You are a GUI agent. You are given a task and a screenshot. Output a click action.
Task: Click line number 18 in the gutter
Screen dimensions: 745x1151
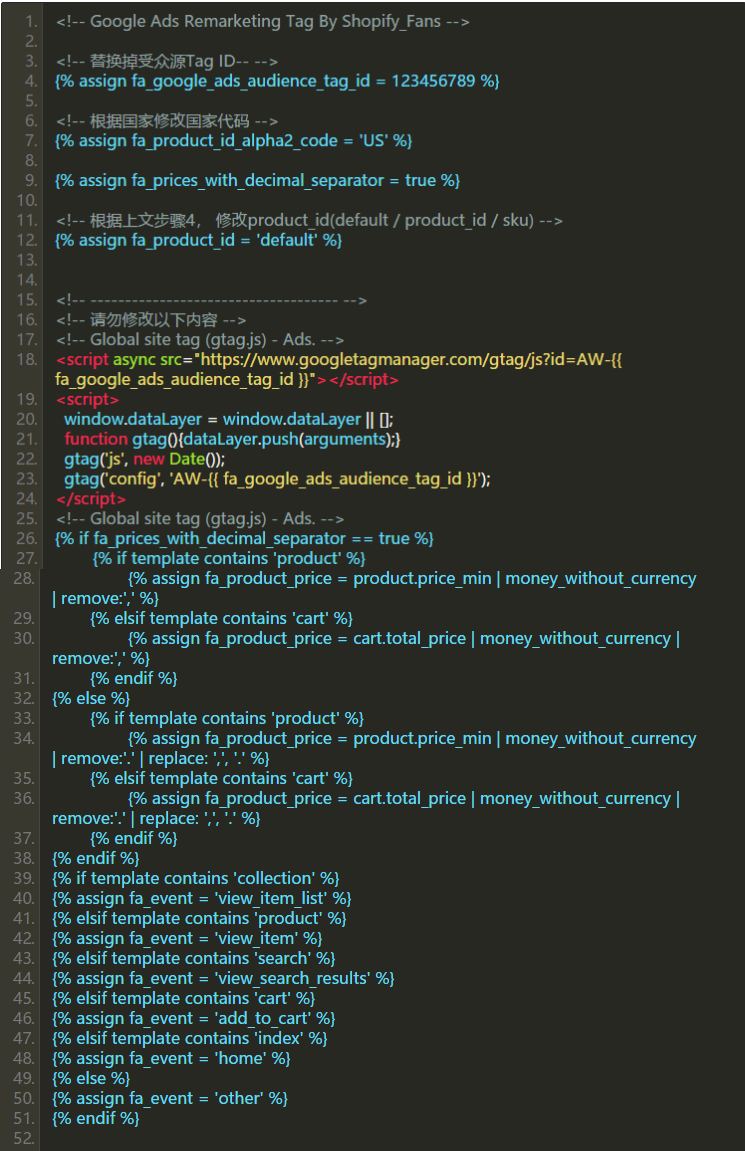[26, 360]
